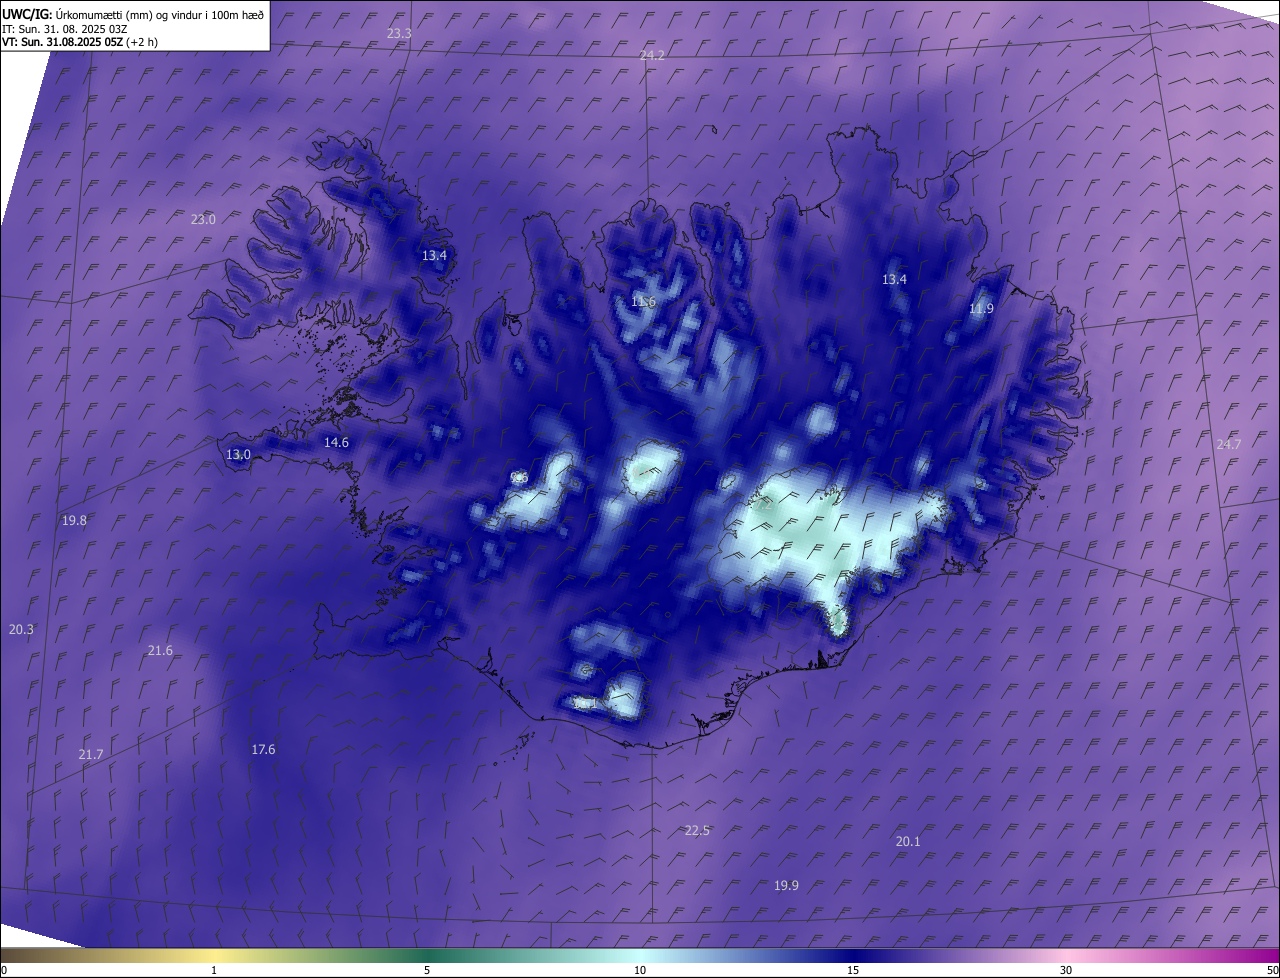This screenshot has height=978, width=1280.
Task: Click the 14.6 value label
Action: 336,442
